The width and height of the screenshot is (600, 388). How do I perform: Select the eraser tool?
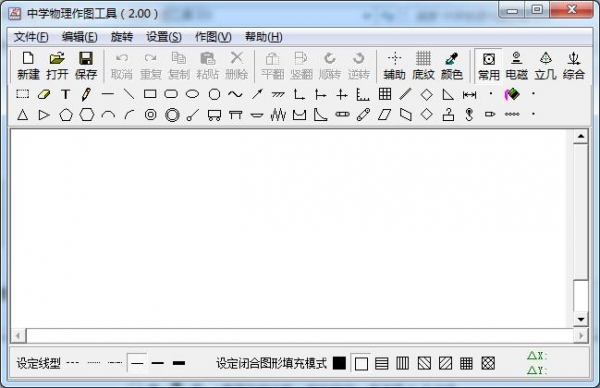(44, 94)
